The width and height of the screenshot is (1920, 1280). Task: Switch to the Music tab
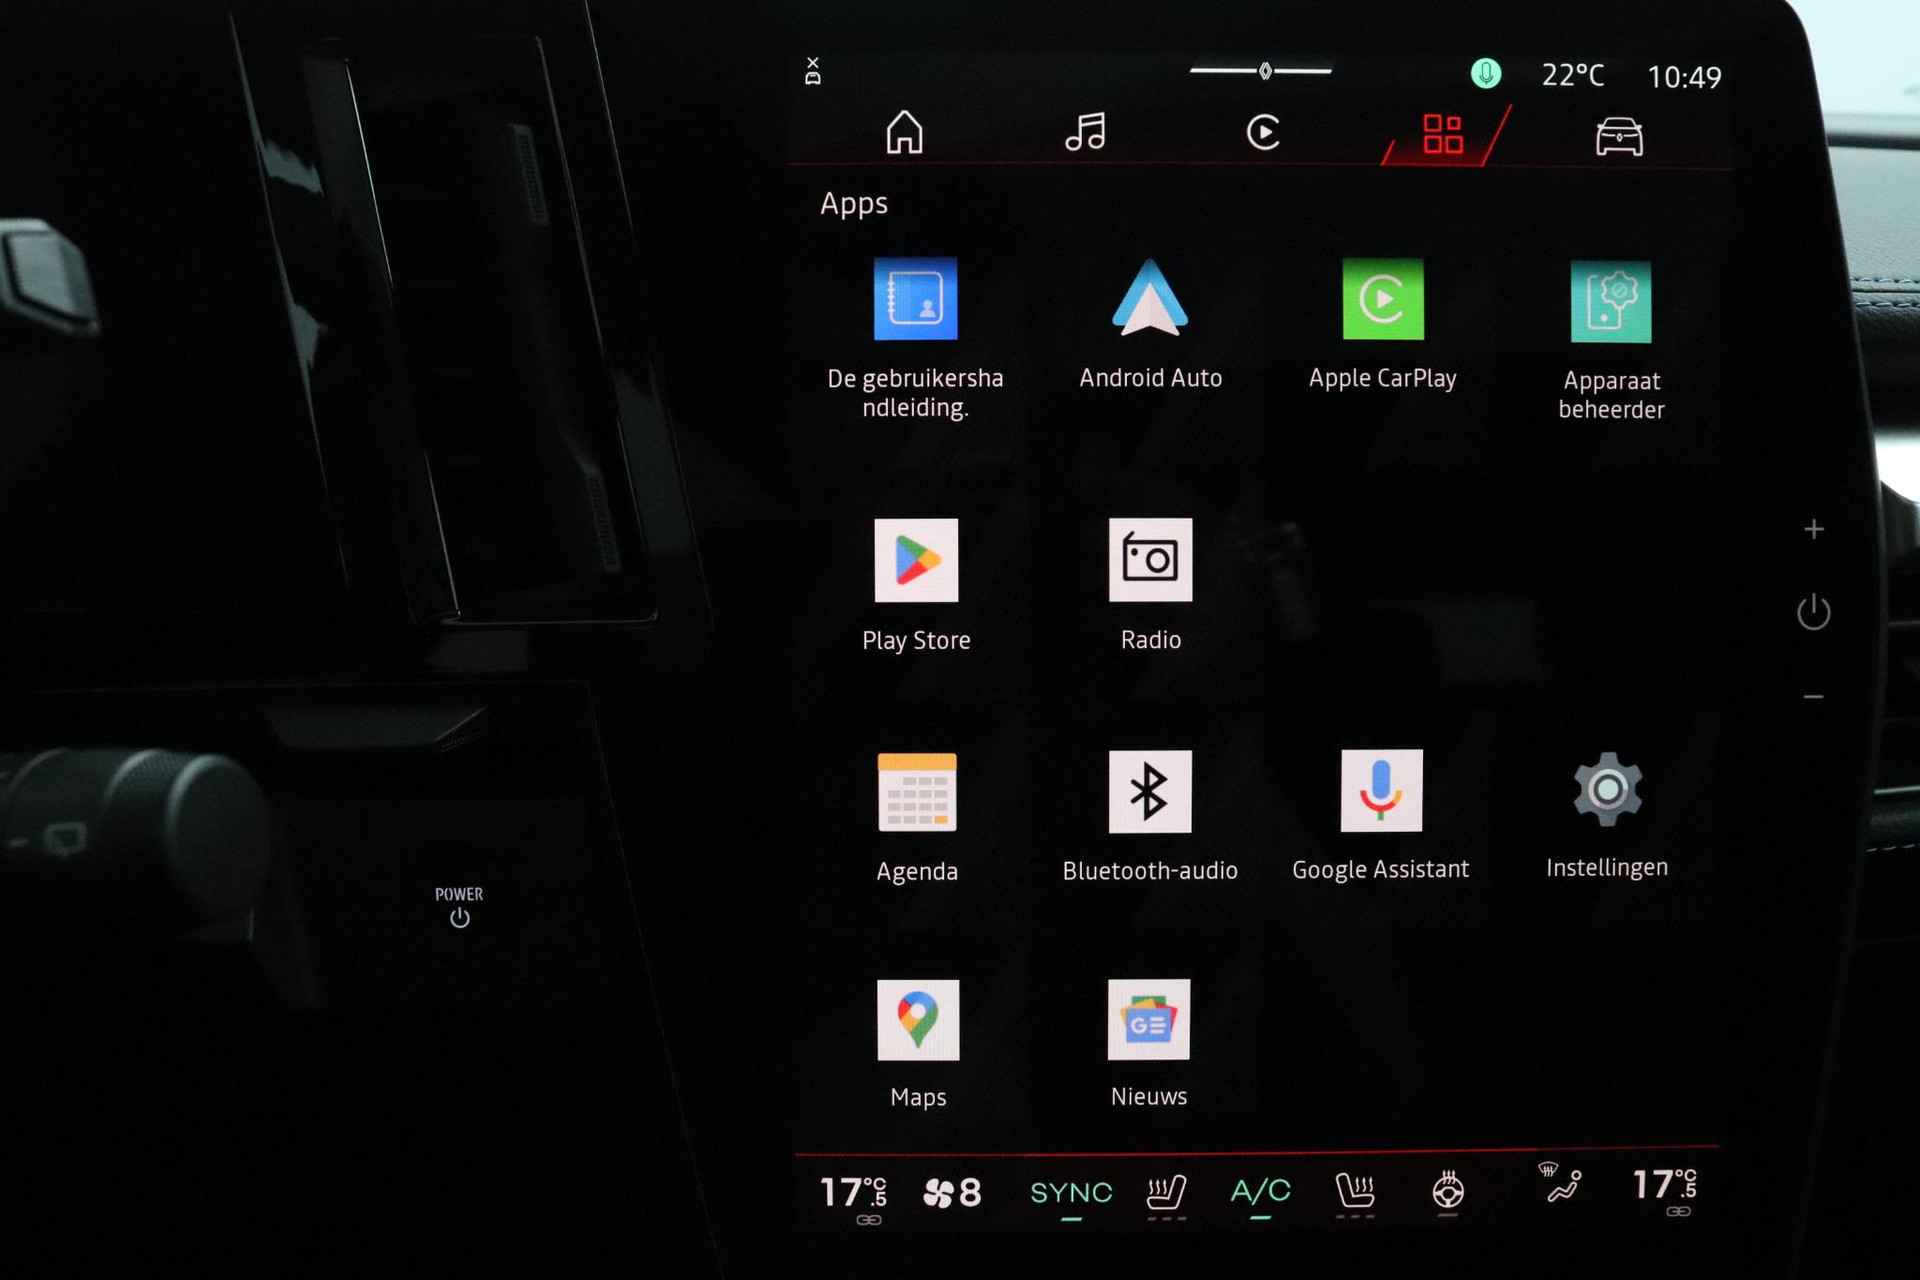point(1085,132)
